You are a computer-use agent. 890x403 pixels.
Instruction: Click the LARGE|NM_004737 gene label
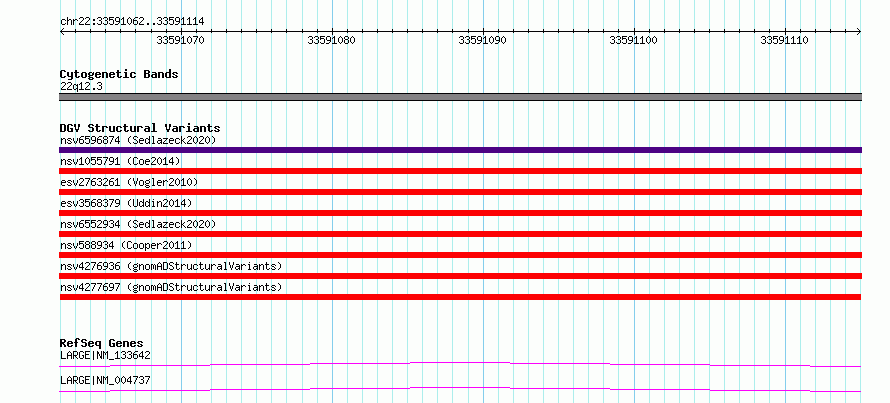click(x=105, y=380)
